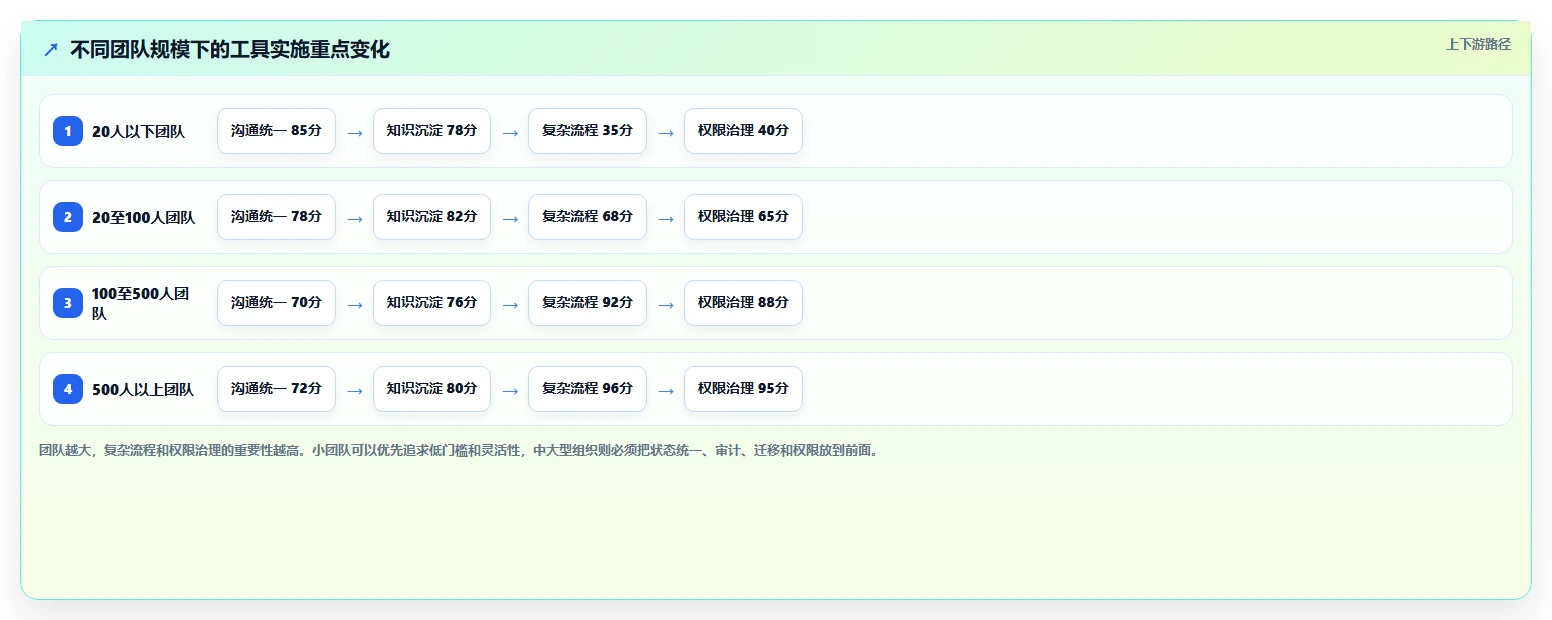Select the 复杂流程 35分 chip

coord(587,131)
